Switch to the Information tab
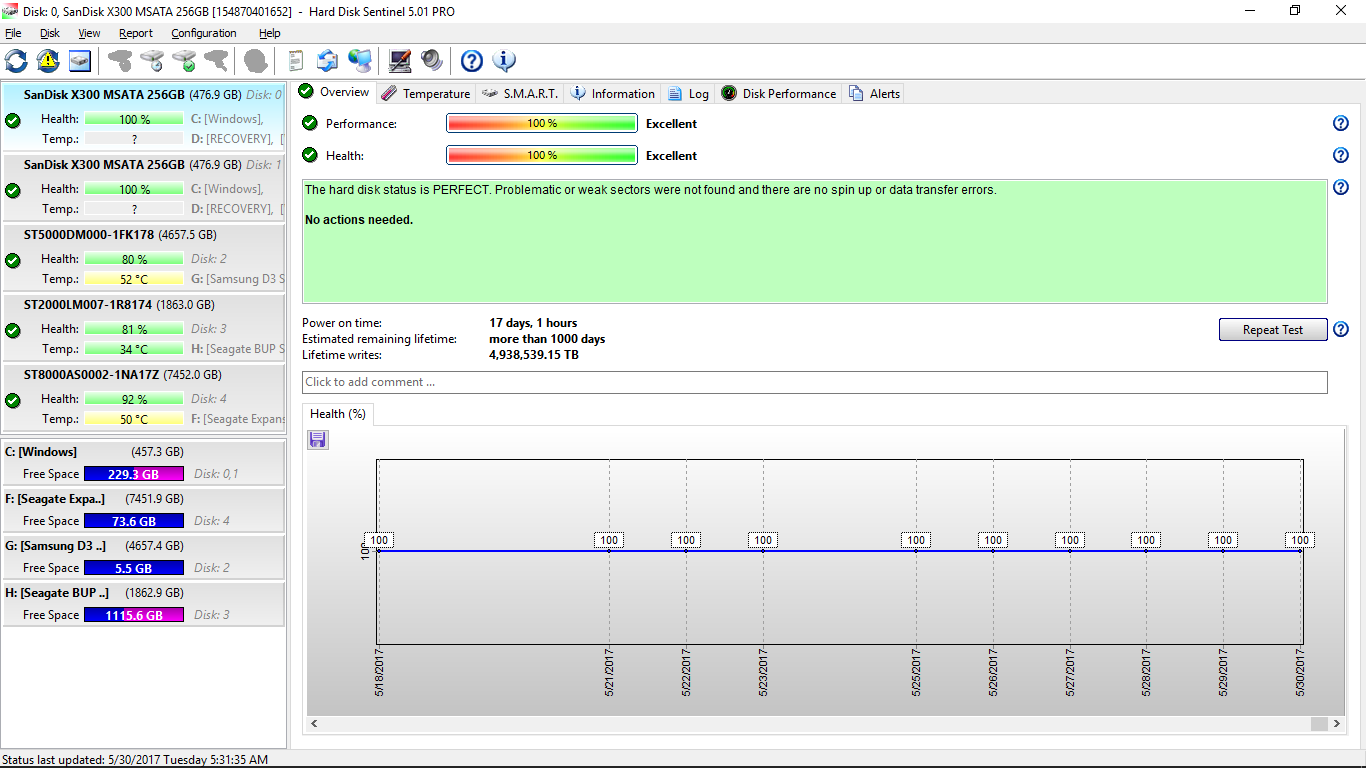This screenshot has height=768, width=1366. coord(612,94)
